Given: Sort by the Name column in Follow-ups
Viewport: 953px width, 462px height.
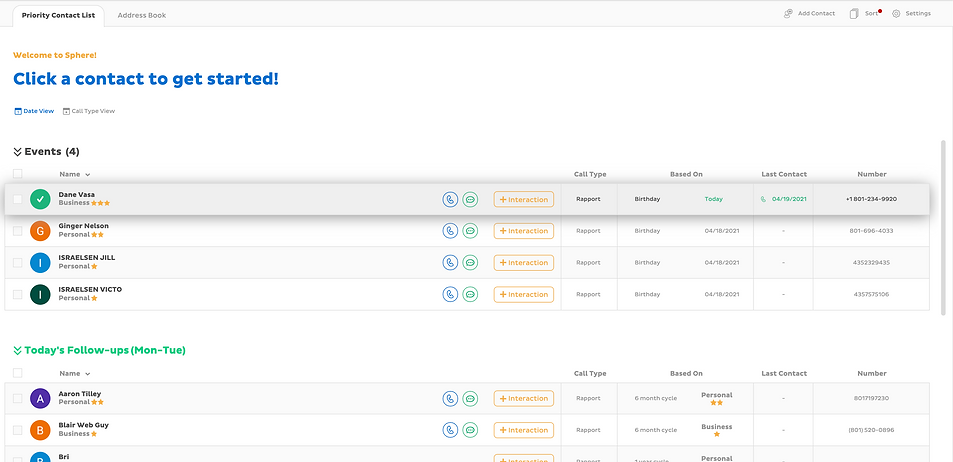Looking at the screenshot, I should pos(75,374).
